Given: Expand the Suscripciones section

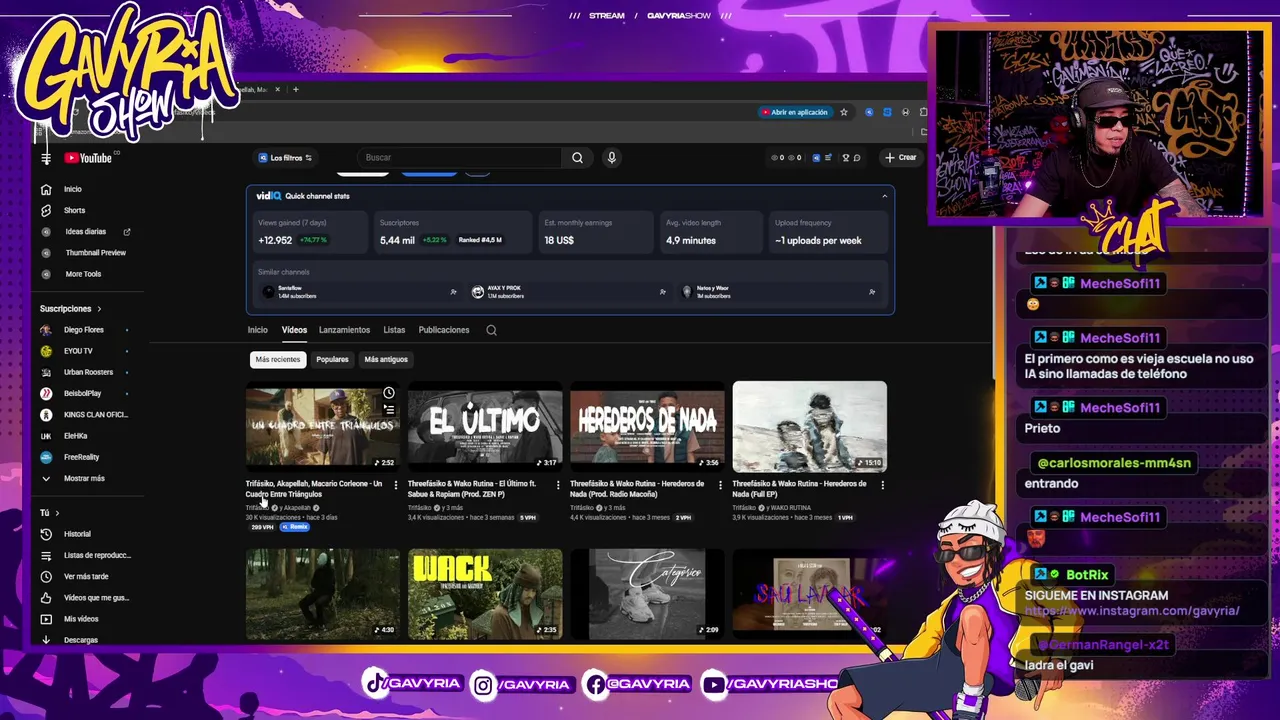Looking at the screenshot, I should [x=70, y=309].
